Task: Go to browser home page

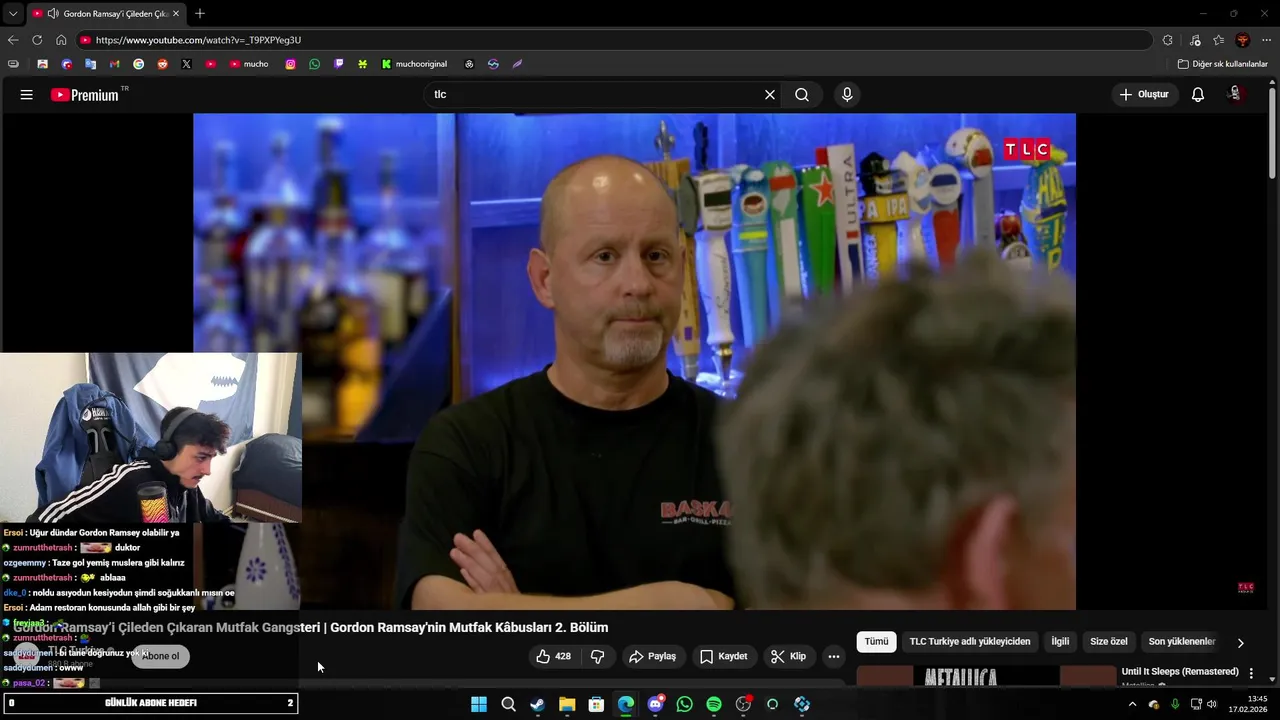Action: (61, 40)
